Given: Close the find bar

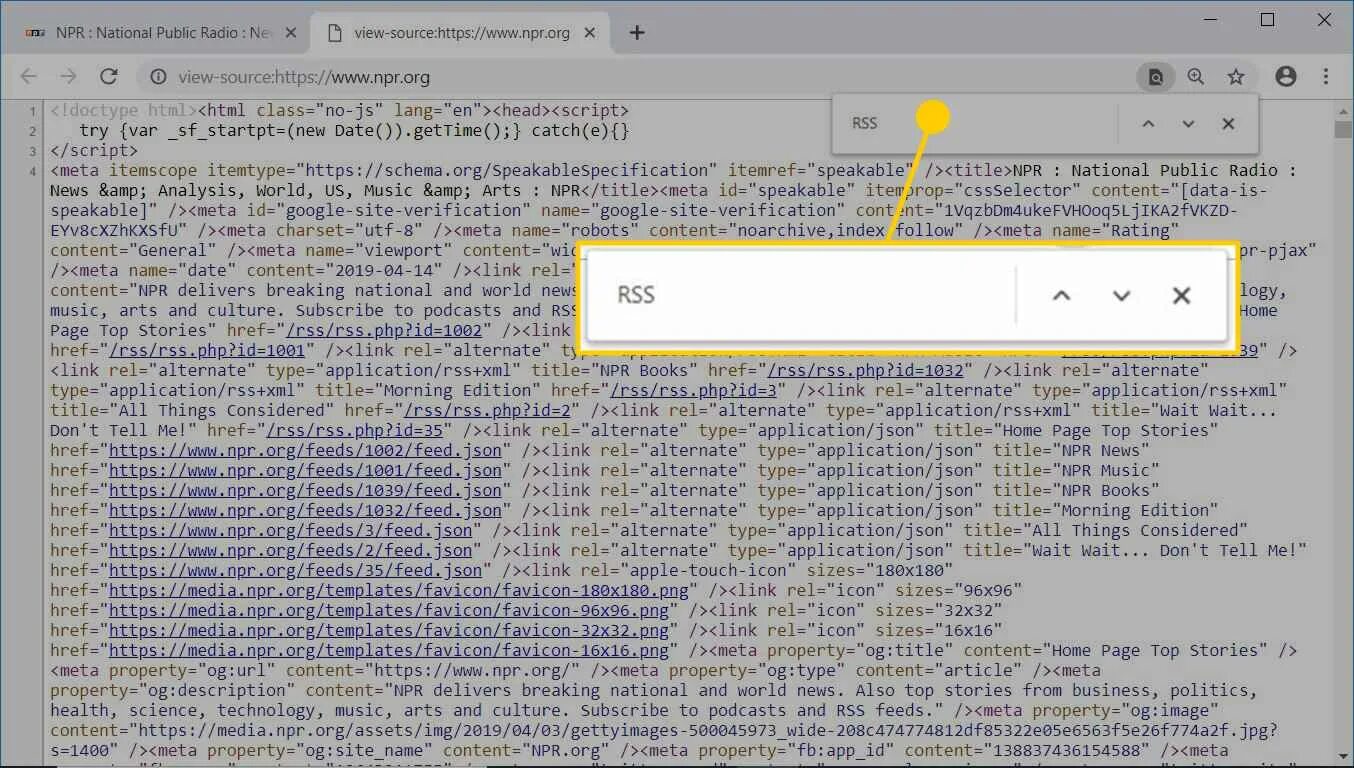Looking at the screenshot, I should coord(1228,123).
